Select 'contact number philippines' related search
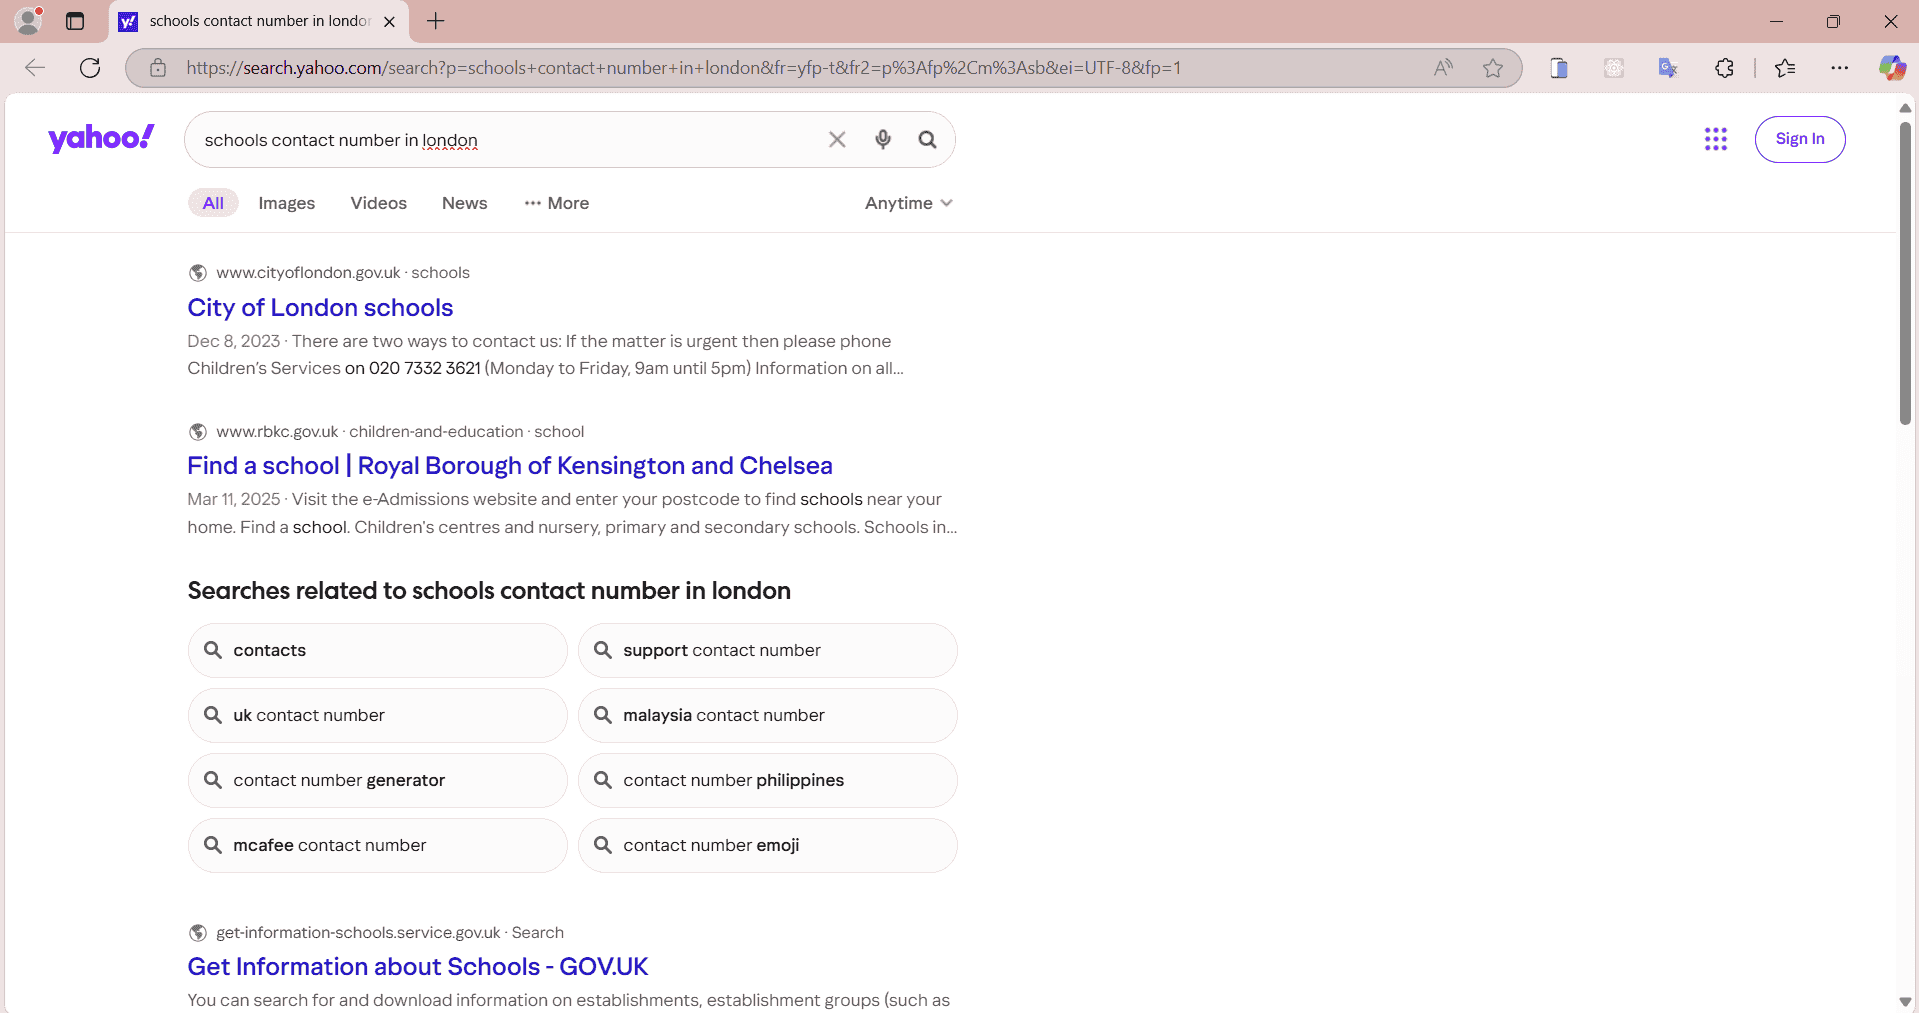 [768, 780]
